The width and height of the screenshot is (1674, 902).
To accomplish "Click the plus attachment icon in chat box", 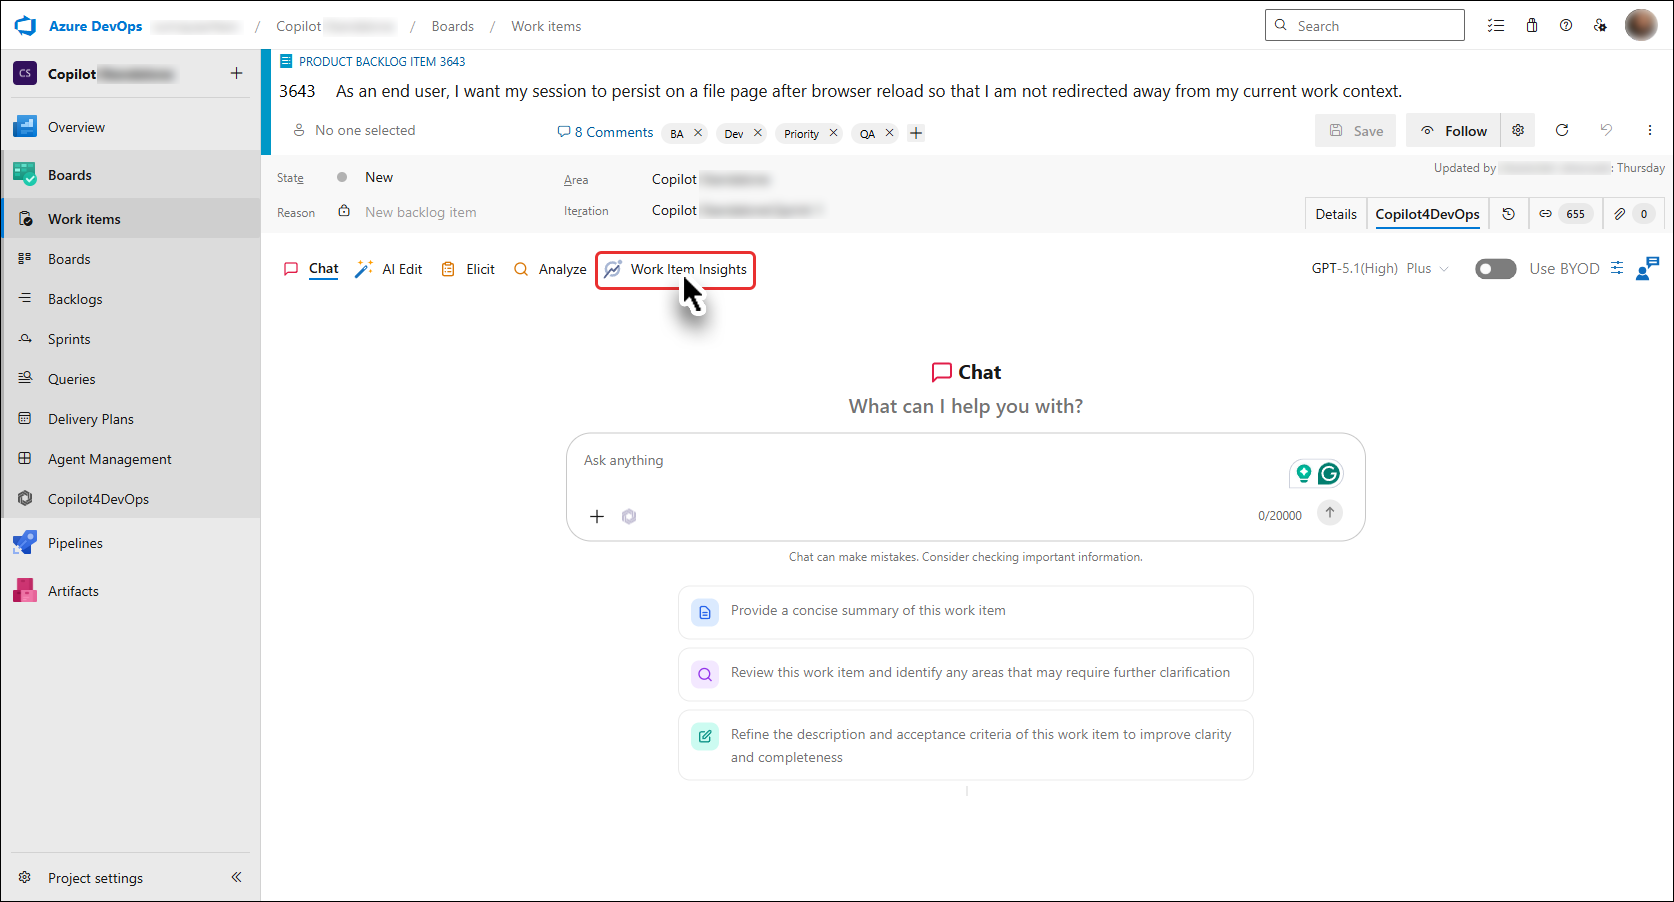I will (597, 516).
